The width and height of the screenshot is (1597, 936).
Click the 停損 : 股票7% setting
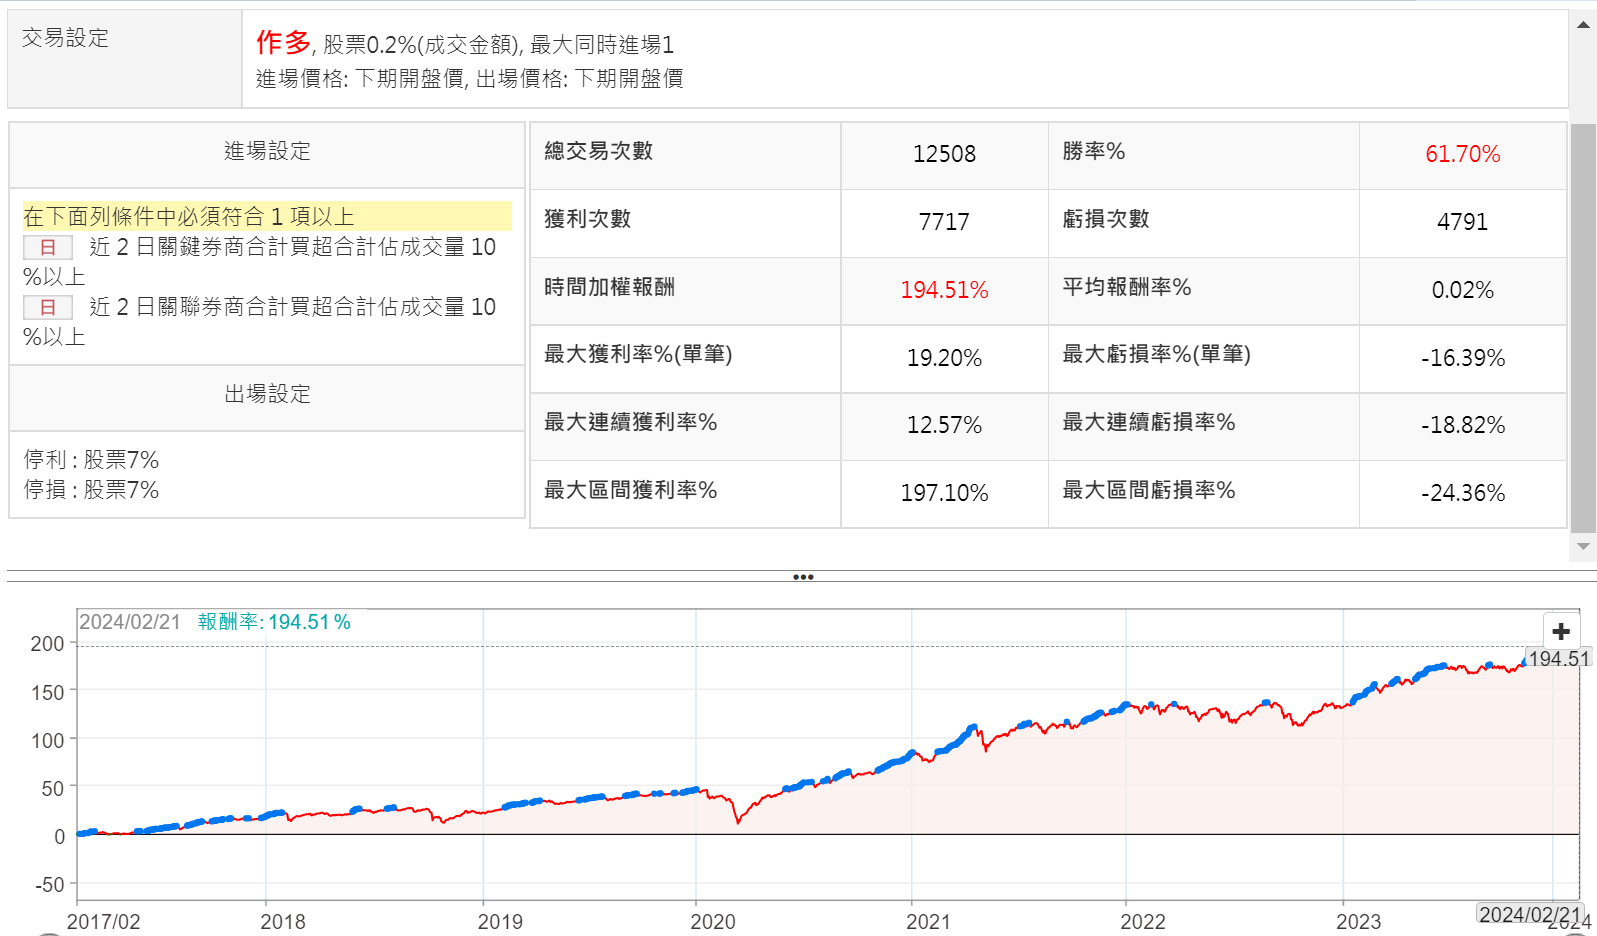91,490
